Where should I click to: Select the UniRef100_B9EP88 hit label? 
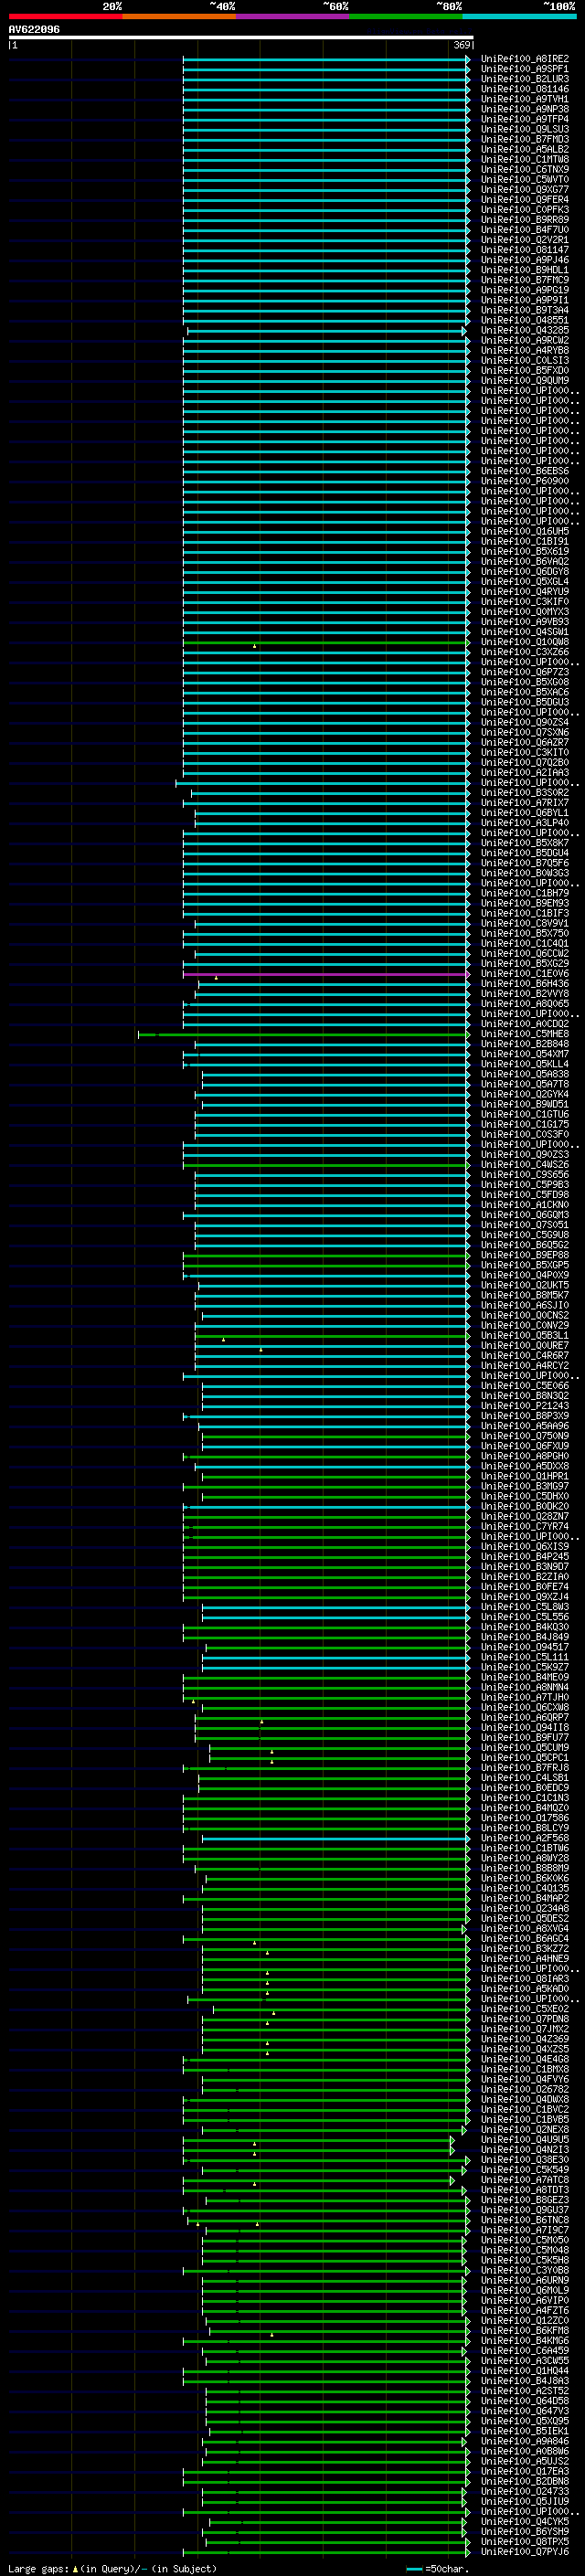(x=525, y=1255)
